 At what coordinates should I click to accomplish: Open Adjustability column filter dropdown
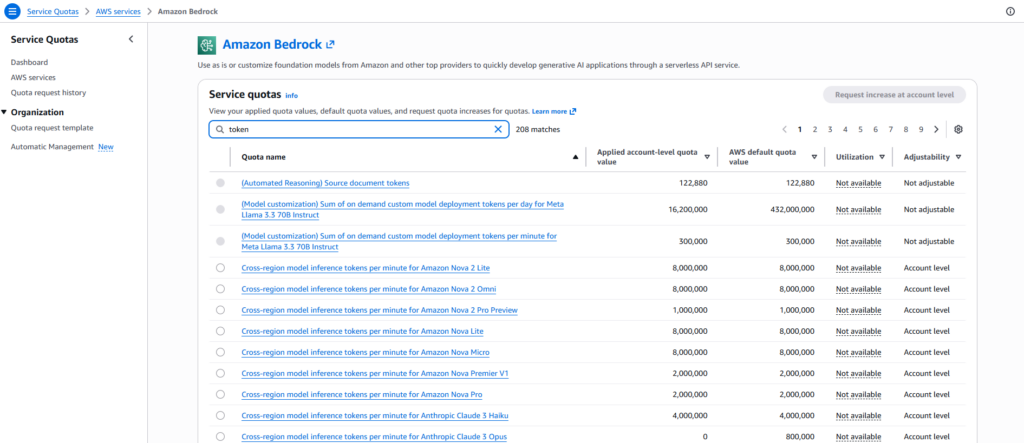pyautogui.click(x=958, y=157)
